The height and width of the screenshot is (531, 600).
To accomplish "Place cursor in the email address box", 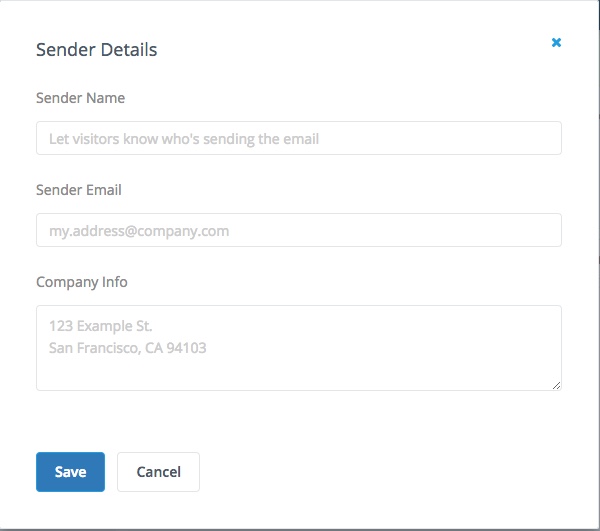I will (298, 231).
